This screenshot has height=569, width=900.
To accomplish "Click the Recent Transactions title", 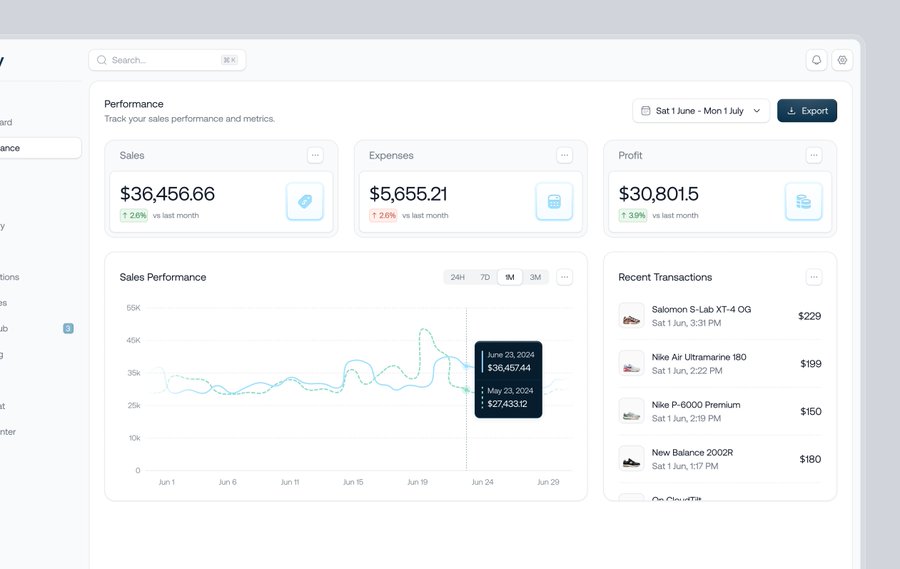I will pyautogui.click(x=665, y=277).
